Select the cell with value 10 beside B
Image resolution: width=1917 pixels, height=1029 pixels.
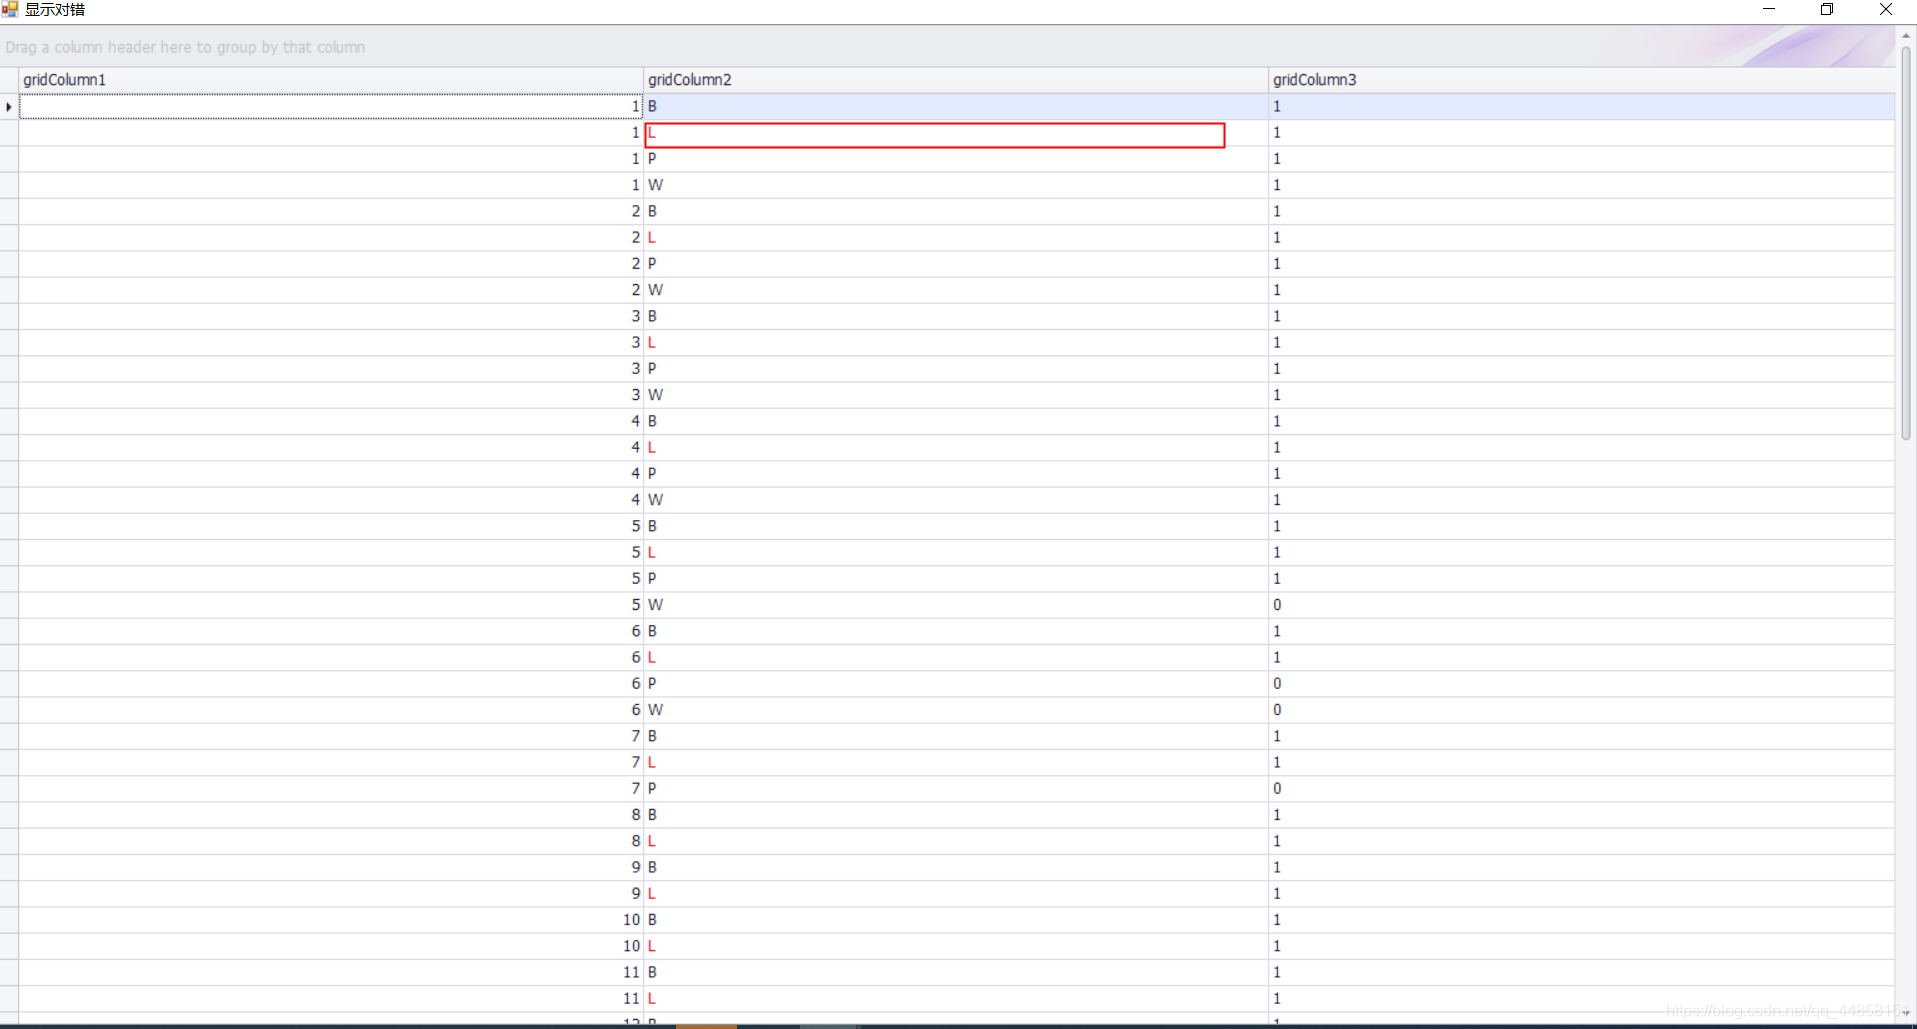coord(331,920)
